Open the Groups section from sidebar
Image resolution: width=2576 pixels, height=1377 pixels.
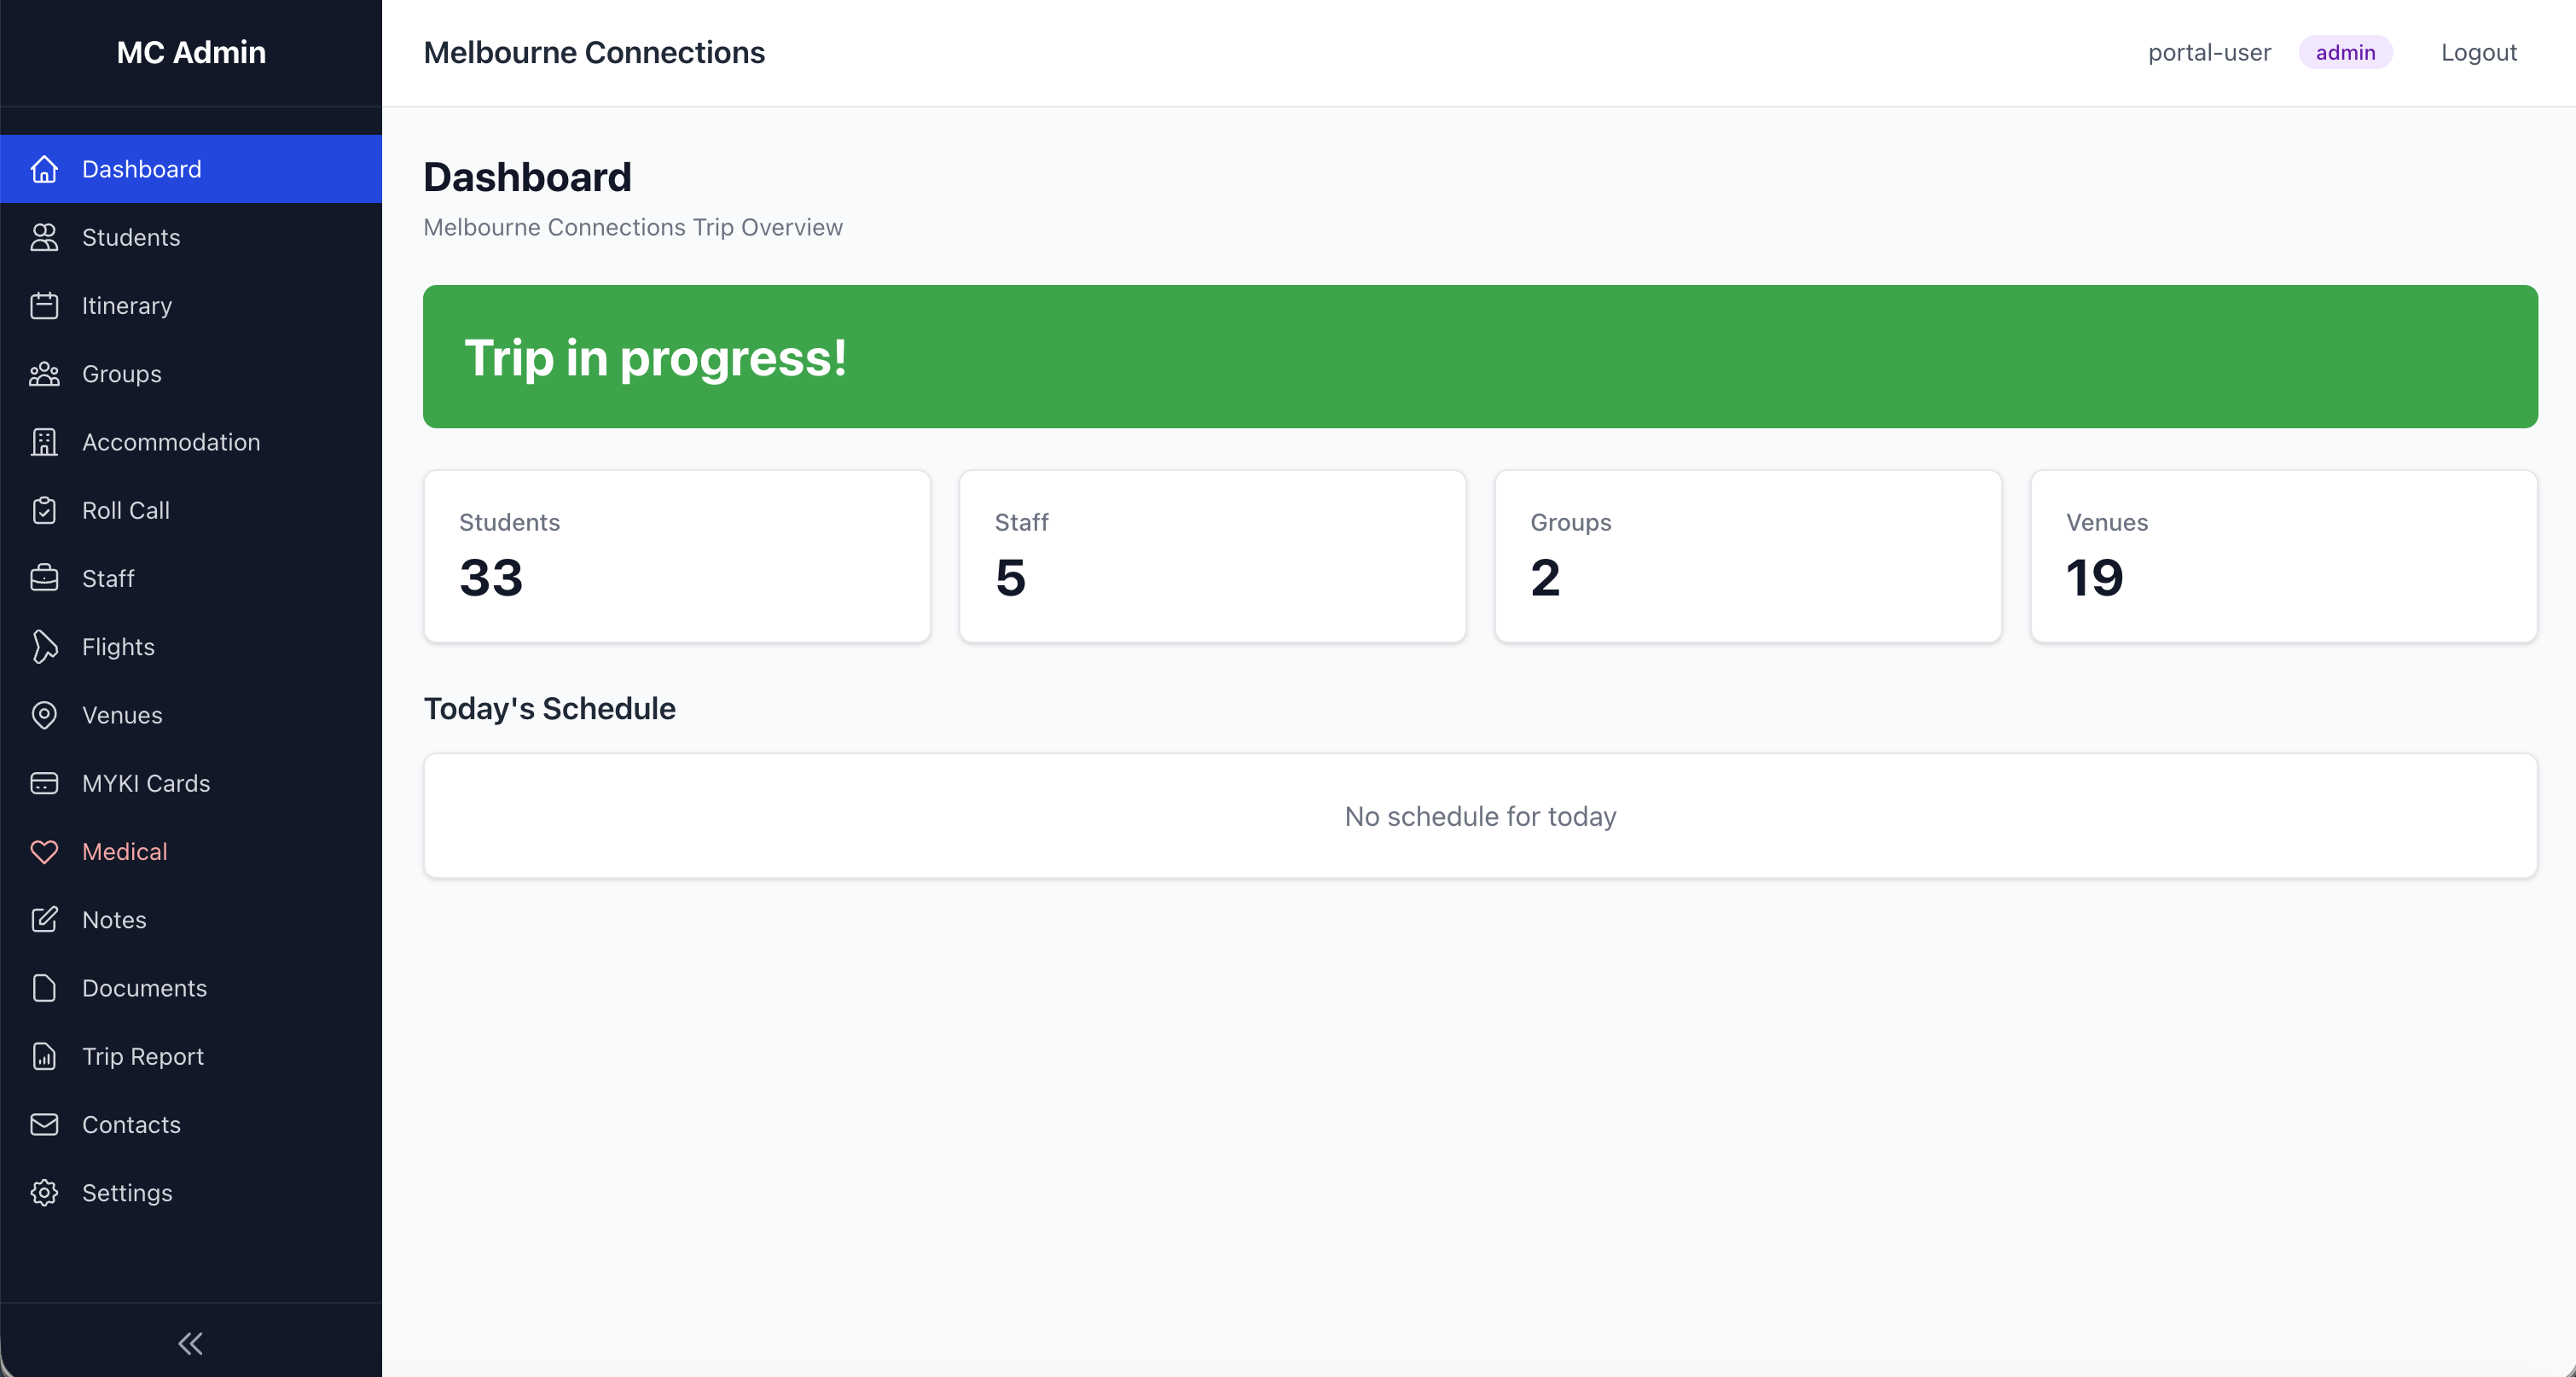[121, 374]
